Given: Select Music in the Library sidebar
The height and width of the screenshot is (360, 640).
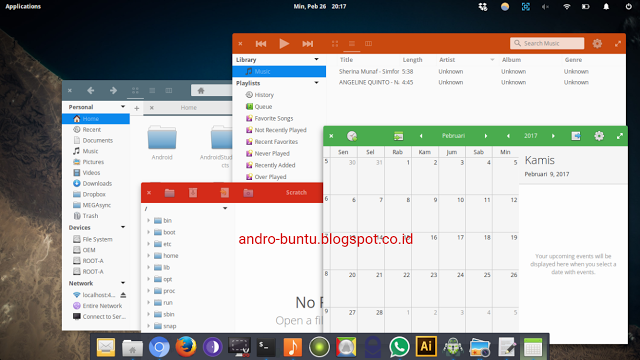Looking at the screenshot, I should click(x=279, y=71).
